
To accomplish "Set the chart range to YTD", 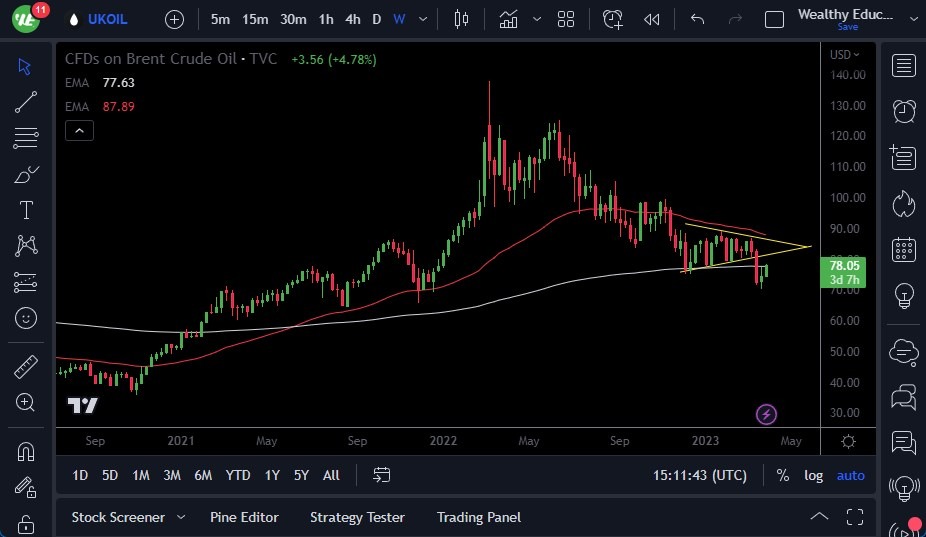I will click(x=238, y=475).
